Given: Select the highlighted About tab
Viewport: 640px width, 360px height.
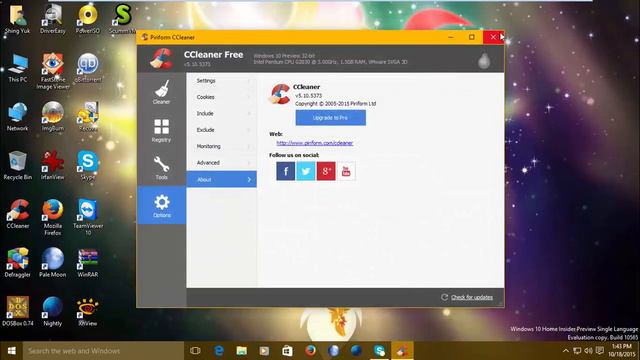Looking at the screenshot, I should (x=222, y=179).
